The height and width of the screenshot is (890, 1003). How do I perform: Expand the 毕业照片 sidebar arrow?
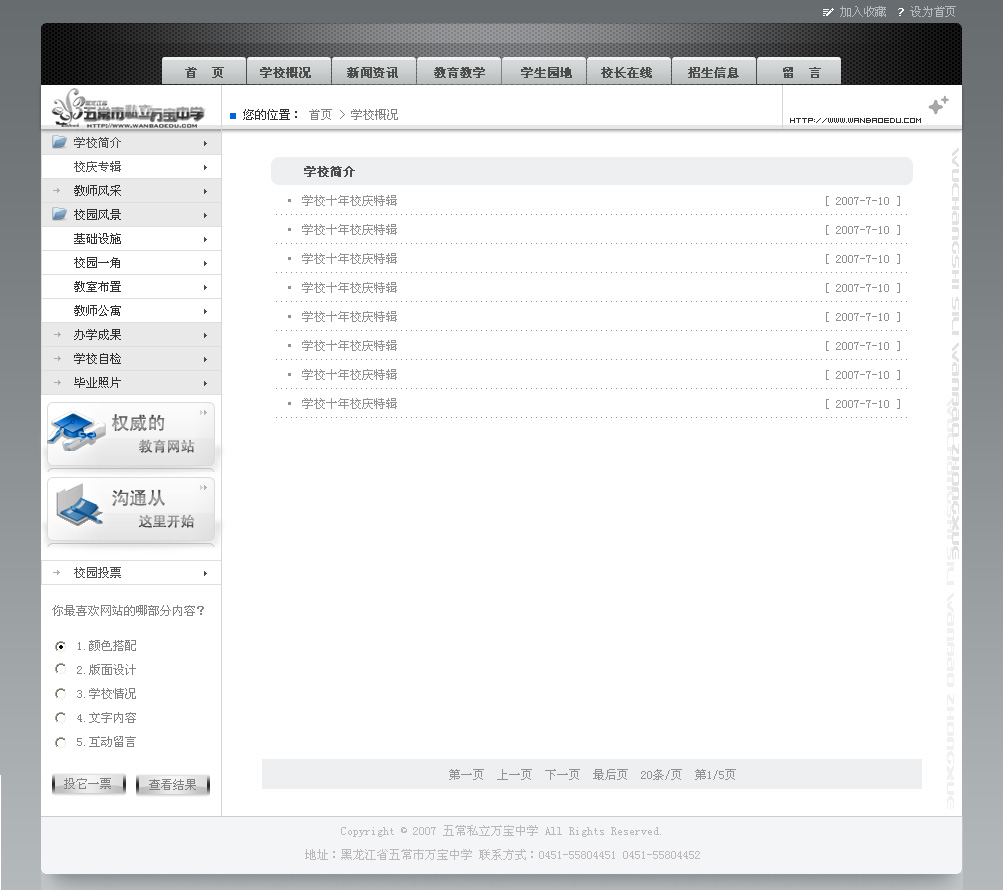(205, 383)
